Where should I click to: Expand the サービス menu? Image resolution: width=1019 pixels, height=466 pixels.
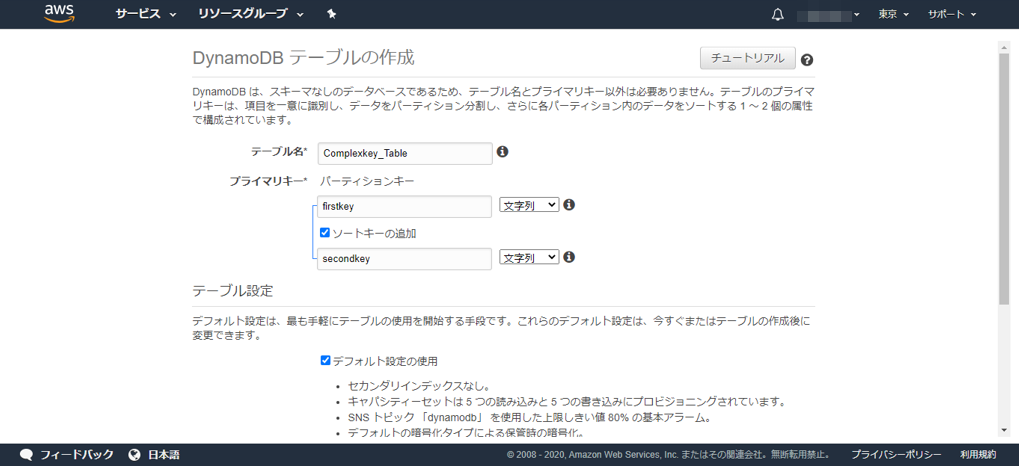click(146, 14)
